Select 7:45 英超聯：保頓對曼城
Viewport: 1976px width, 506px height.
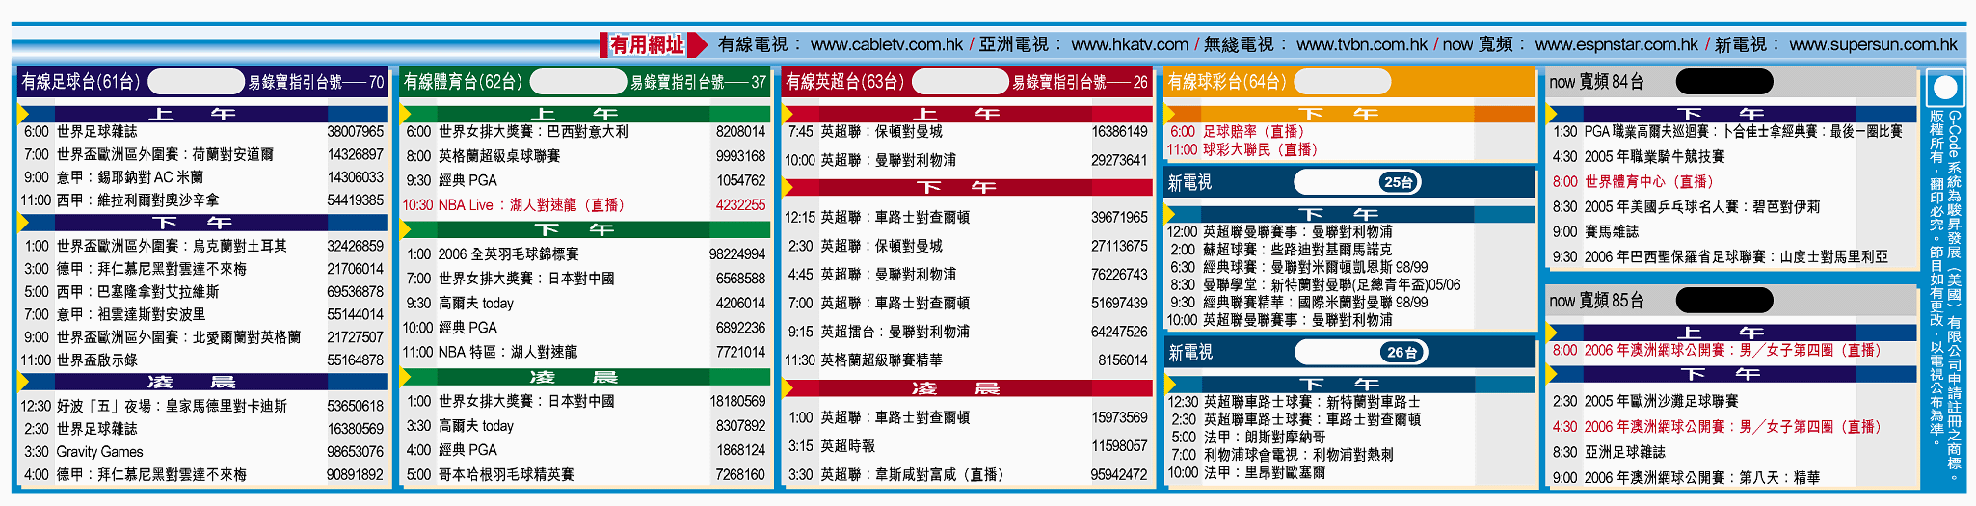pos(967,131)
